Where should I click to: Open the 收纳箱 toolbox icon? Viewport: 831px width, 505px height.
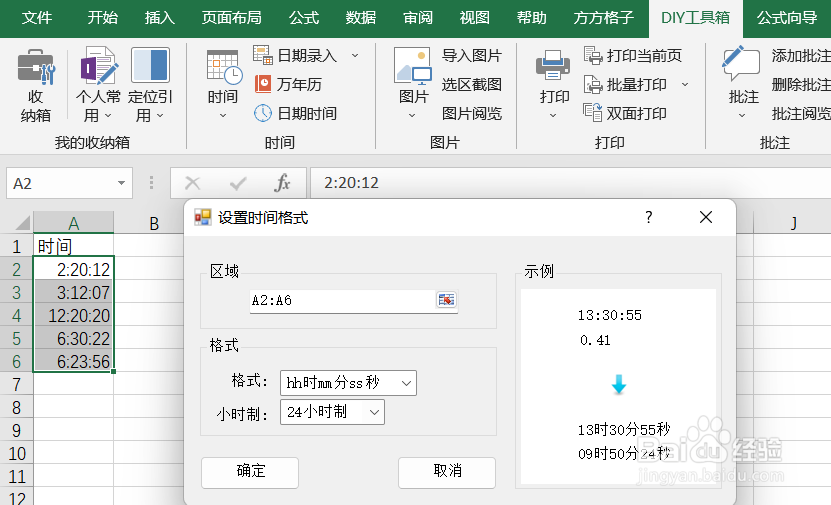(x=36, y=70)
